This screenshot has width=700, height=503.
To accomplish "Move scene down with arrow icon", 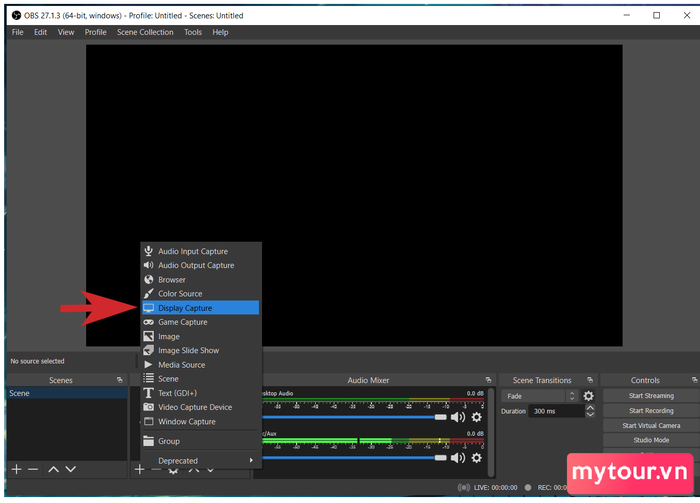I will 71,469.
